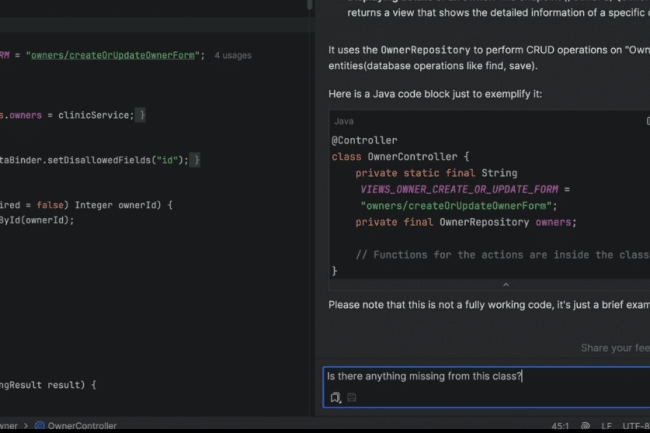
Task: Click the editor vertical scrollbar thumb
Action: 309,5
